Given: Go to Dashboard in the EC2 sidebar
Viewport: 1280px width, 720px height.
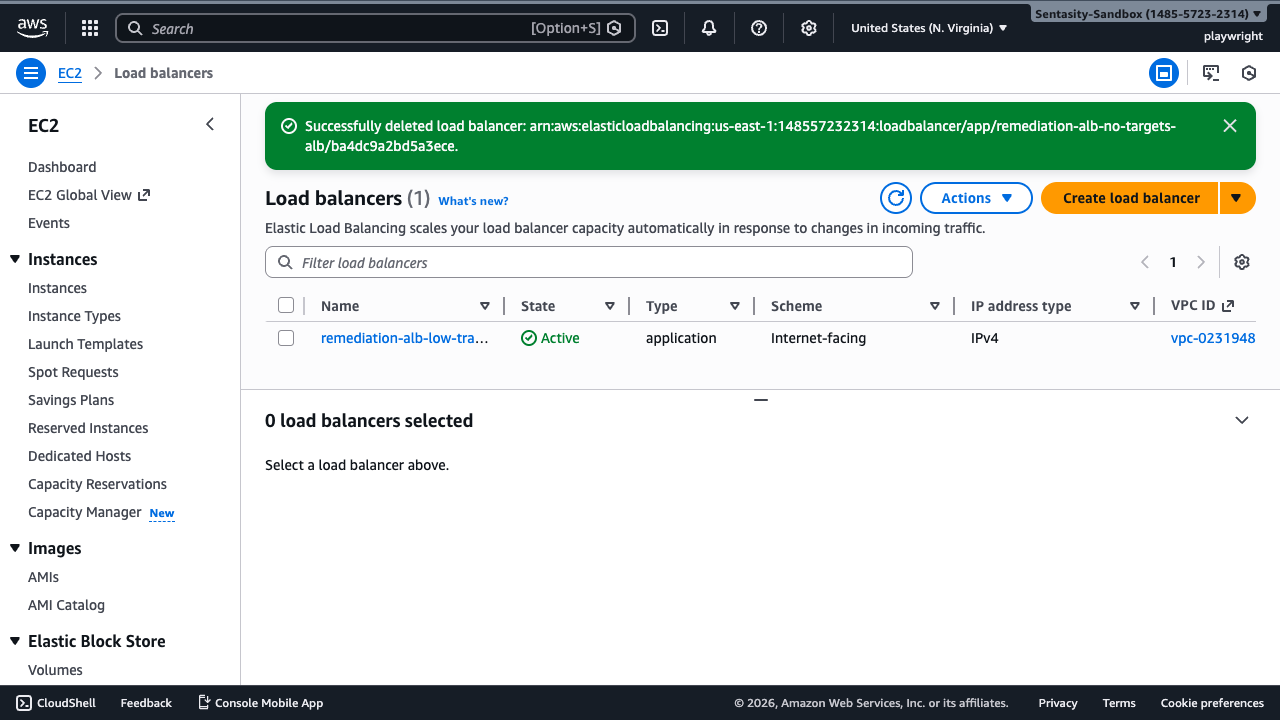Looking at the screenshot, I should click(x=62, y=167).
